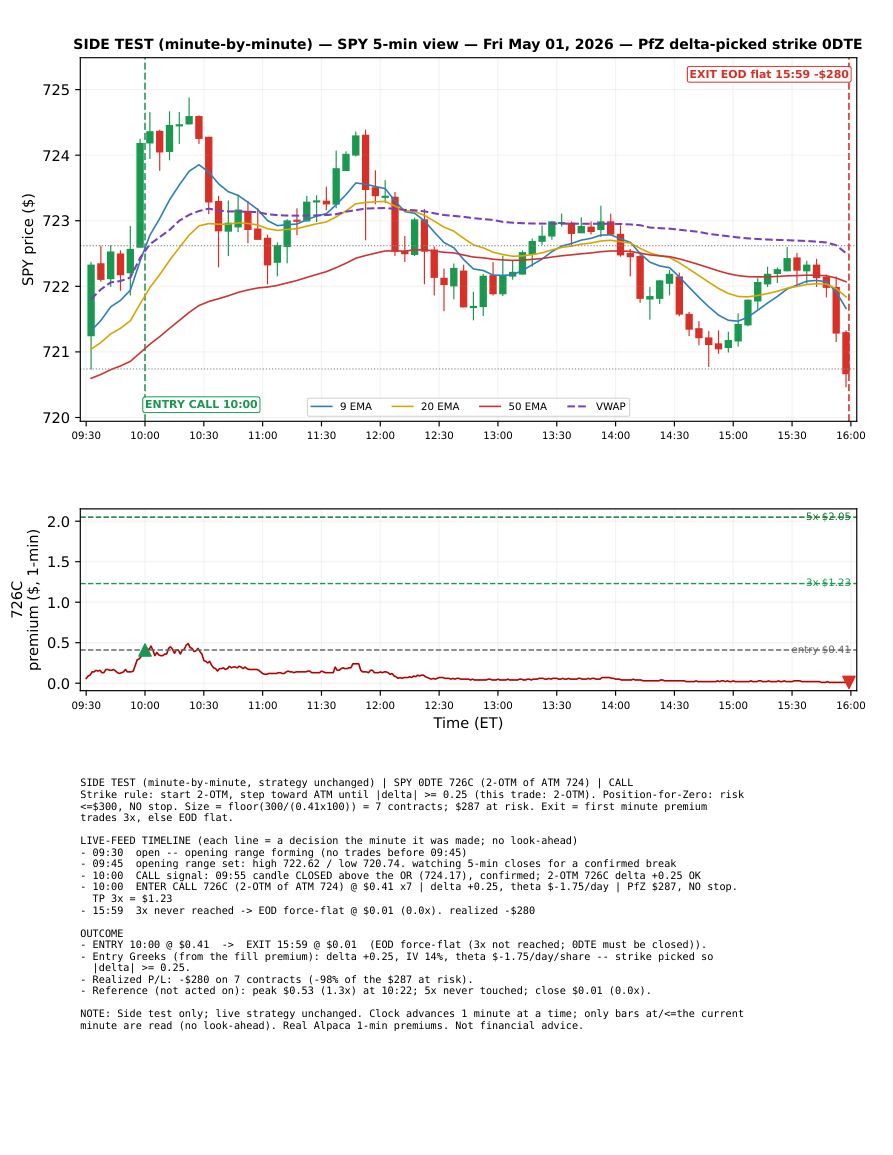Click the Reference peak $0.53 line
The height and width of the screenshot is (1155, 893).
coord(365,991)
